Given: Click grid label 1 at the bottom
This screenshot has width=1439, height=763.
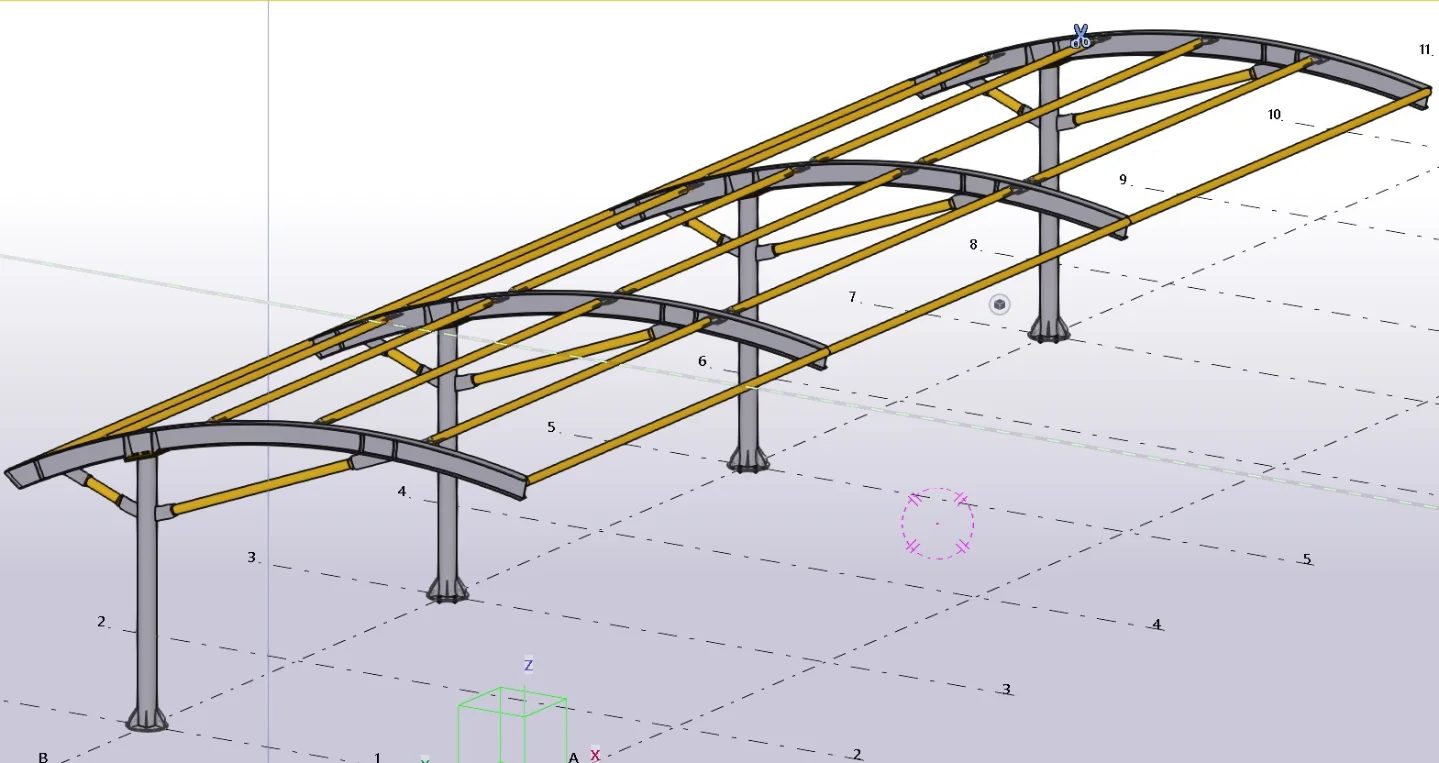Looking at the screenshot, I should pyautogui.click(x=378, y=757).
